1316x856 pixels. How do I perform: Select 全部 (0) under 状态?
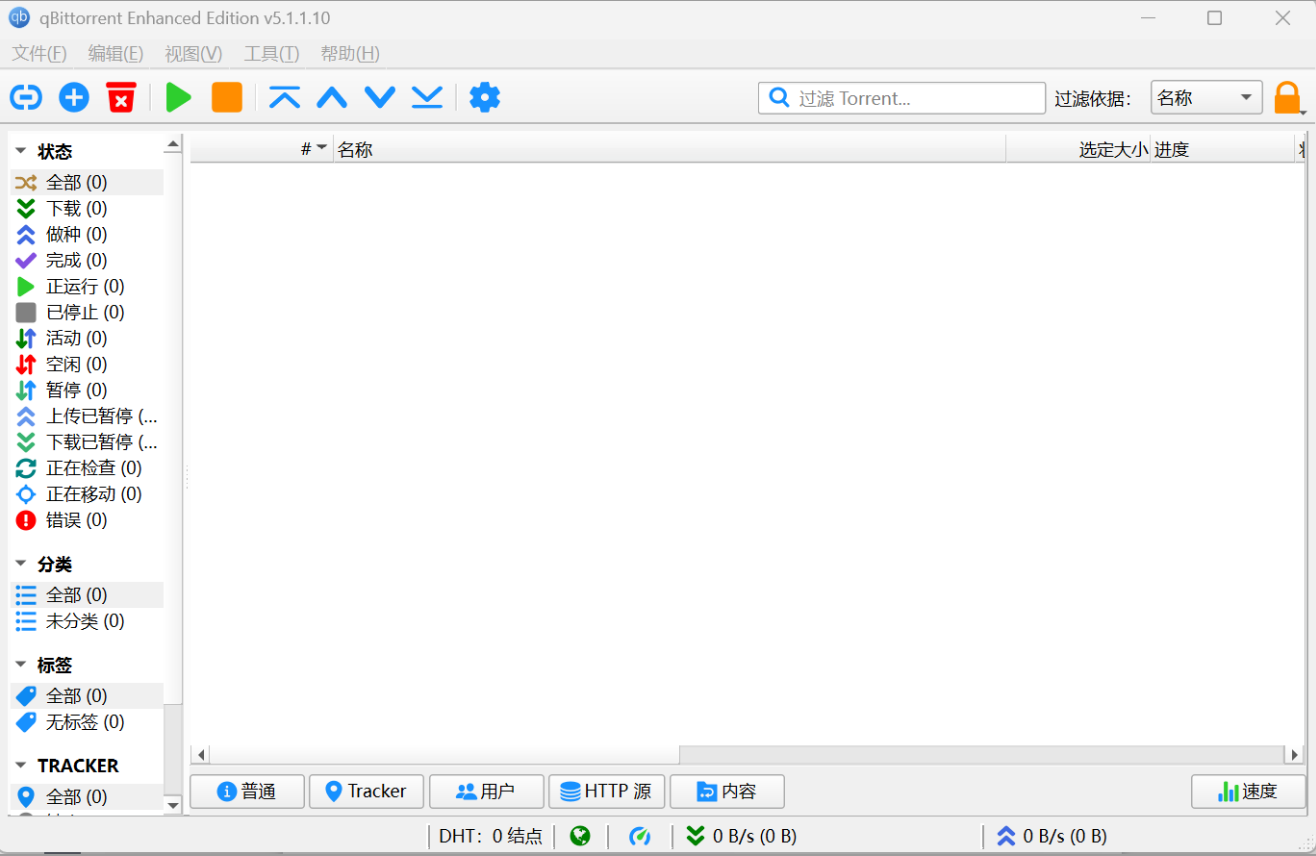pos(87,182)
